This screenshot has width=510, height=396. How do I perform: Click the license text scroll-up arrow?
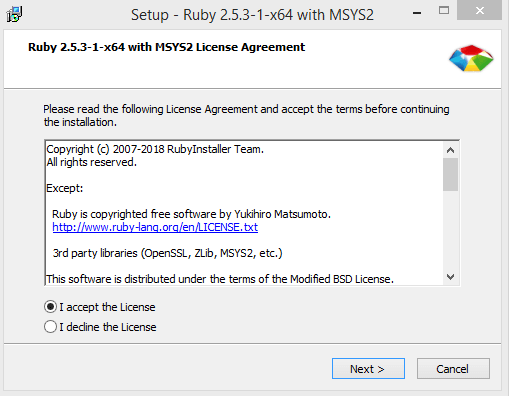click(451, 150)
